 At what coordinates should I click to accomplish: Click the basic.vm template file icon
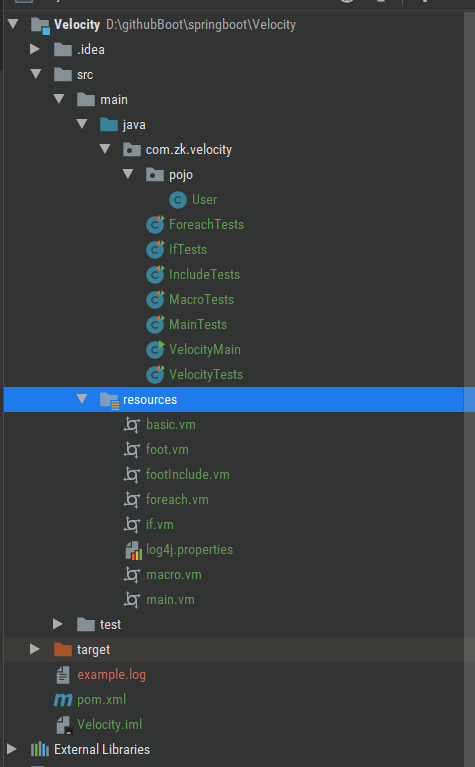tap(132, 425)
